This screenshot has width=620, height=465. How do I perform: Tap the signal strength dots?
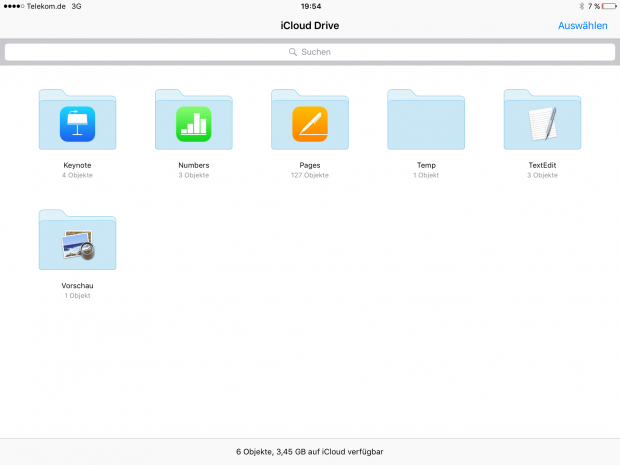(14, 6)
